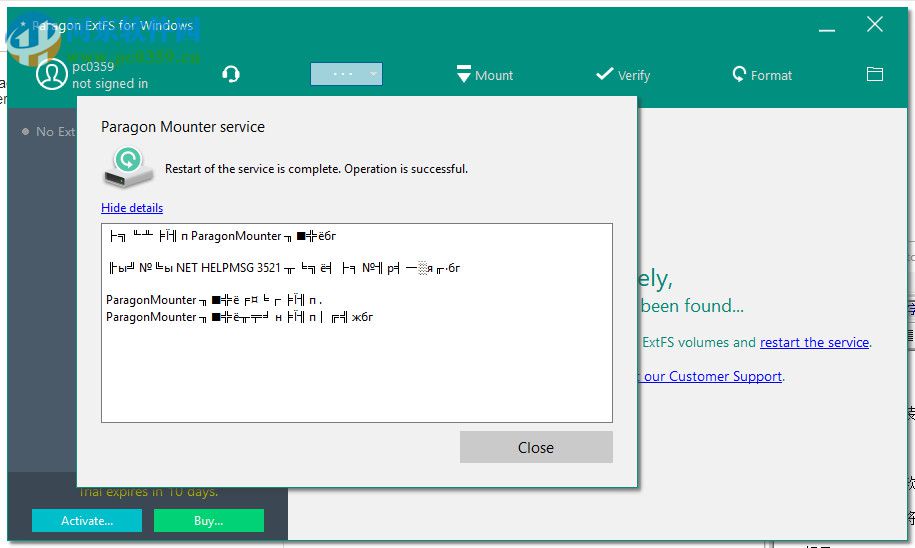Click the Activate... button
The height and width of the screenshot is (548, 915).
coord(87,521)
